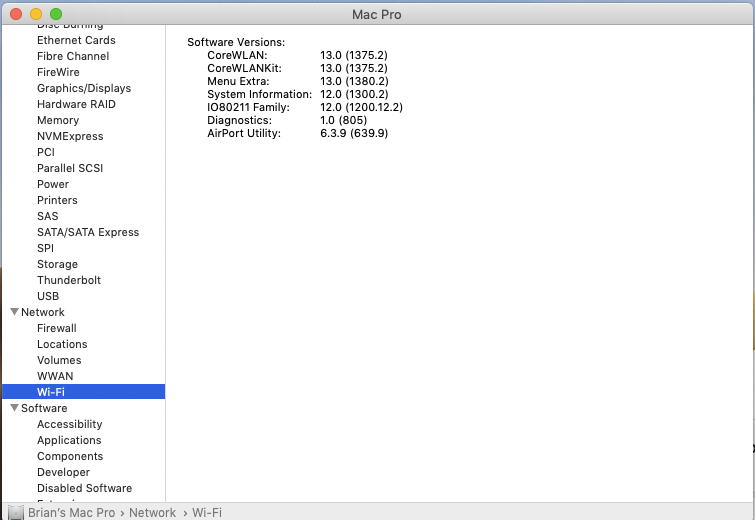
Task: Select Components under Software
Action: [70, 456]
